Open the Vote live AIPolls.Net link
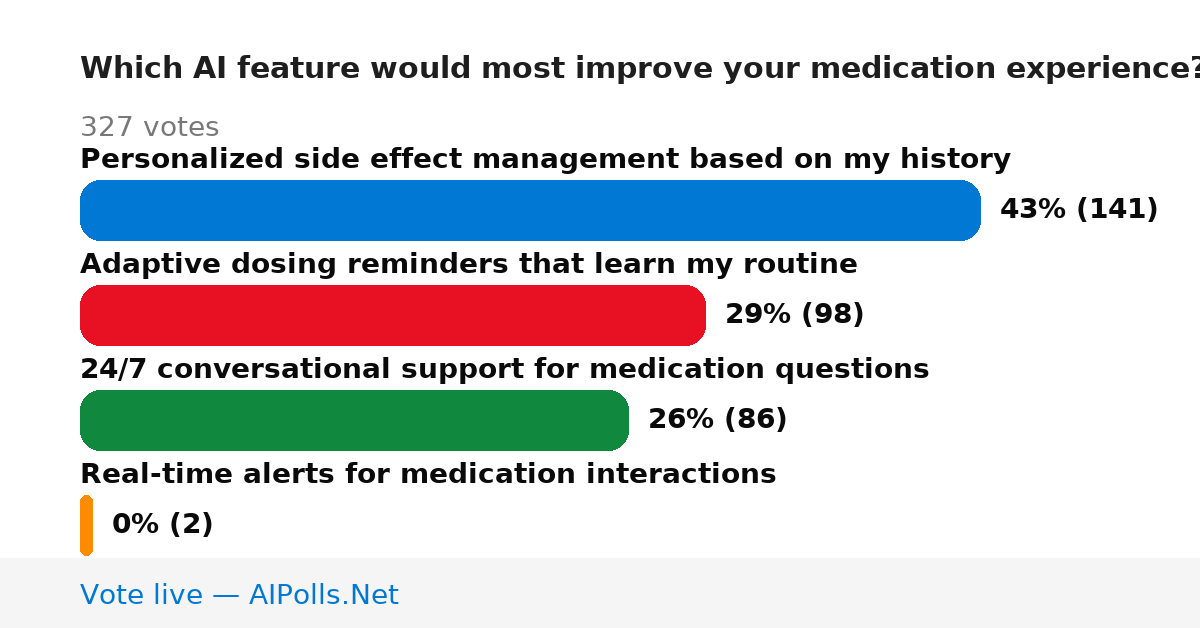 coord(239,595)
